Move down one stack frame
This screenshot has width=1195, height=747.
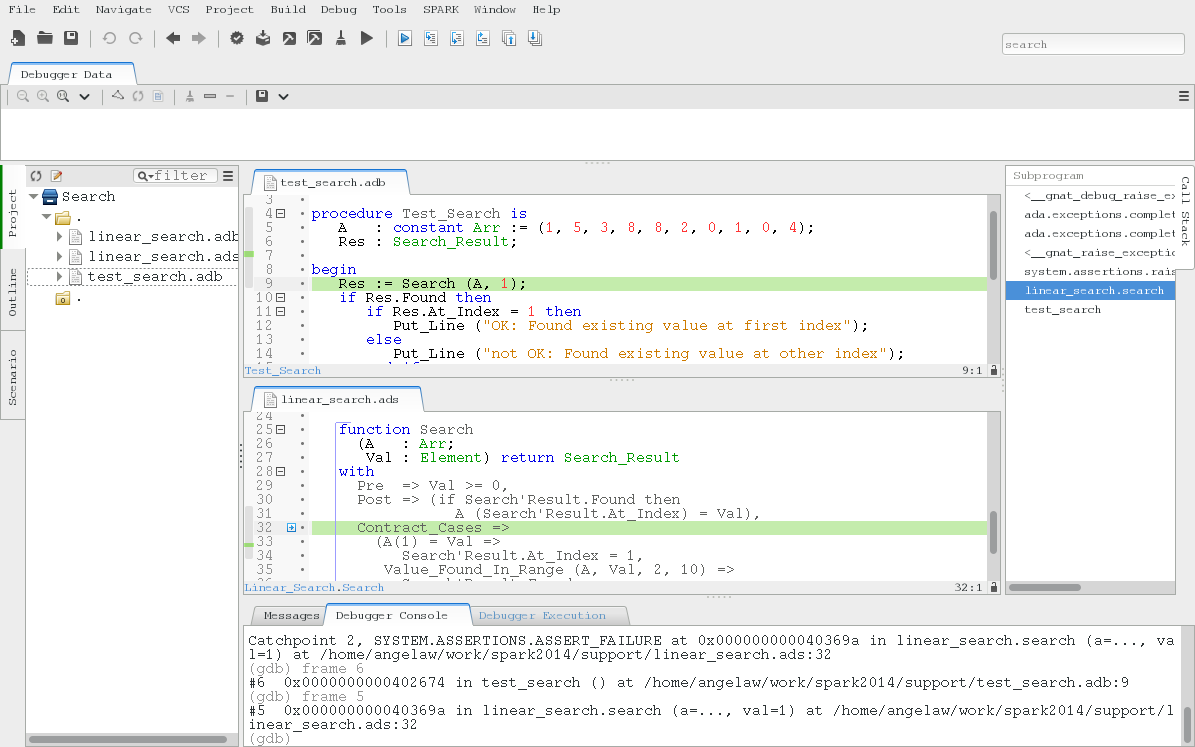pyautogui.click(x=535, y=38)
